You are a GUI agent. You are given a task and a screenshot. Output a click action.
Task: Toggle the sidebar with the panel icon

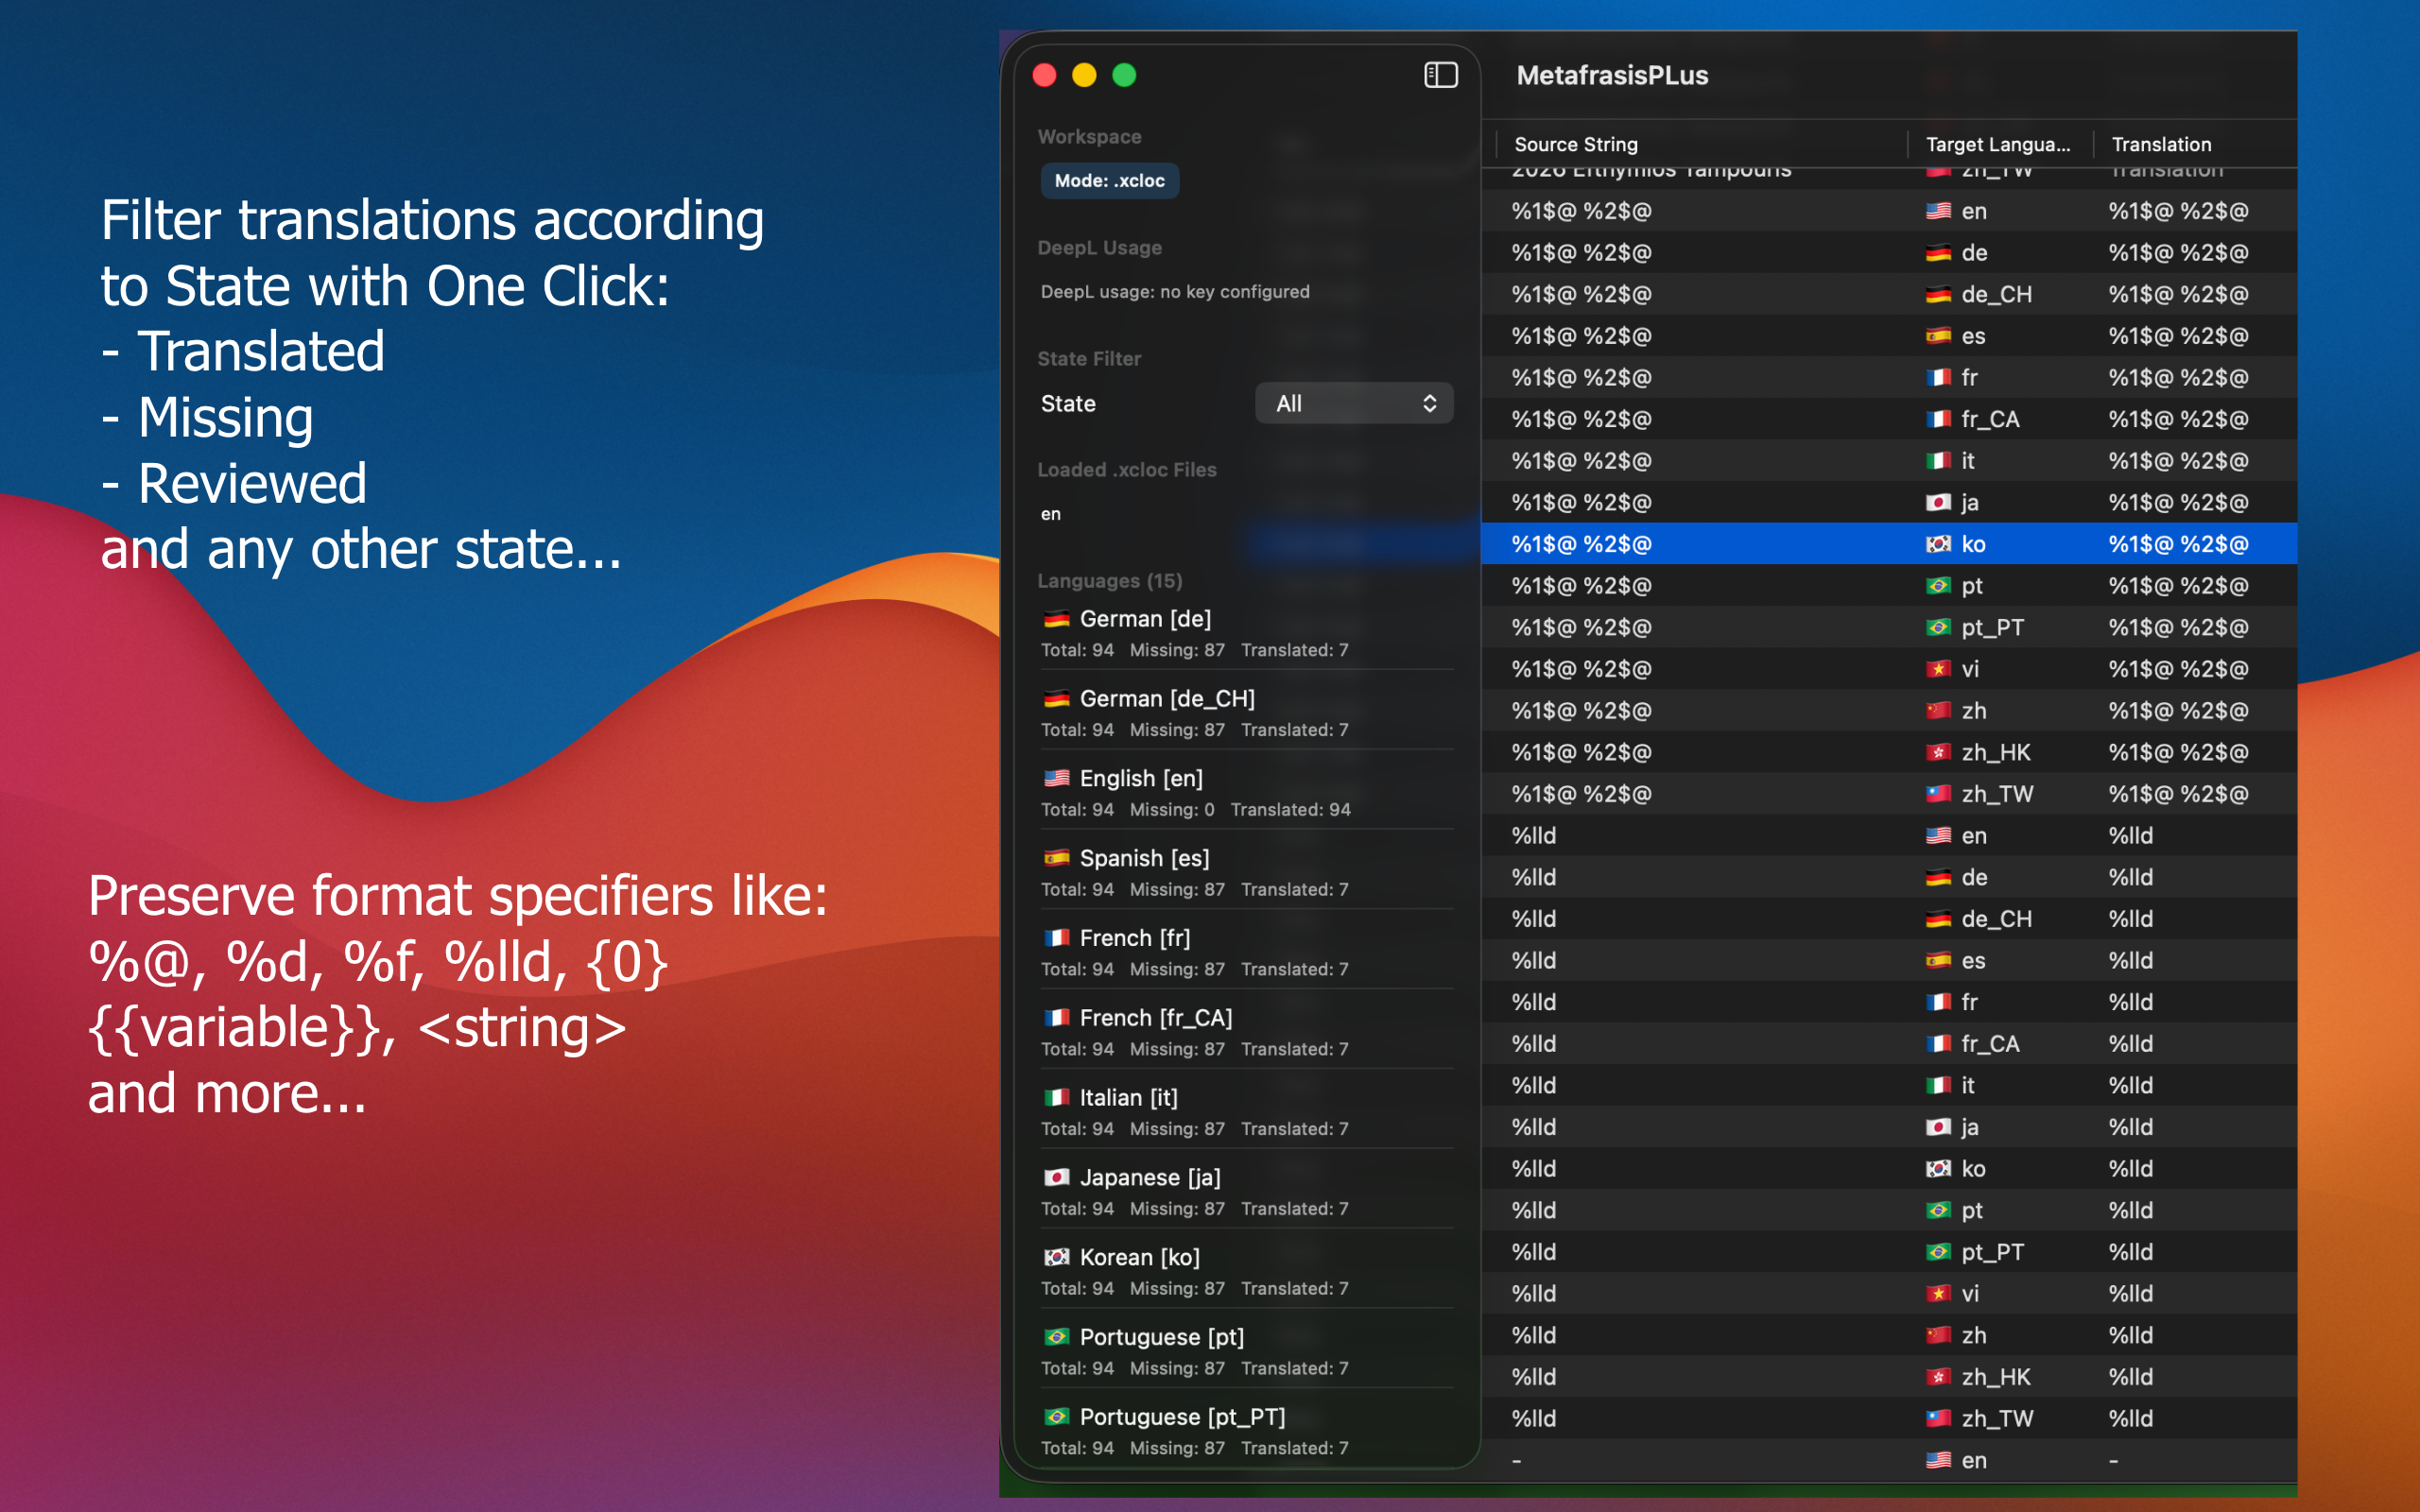1440,75
